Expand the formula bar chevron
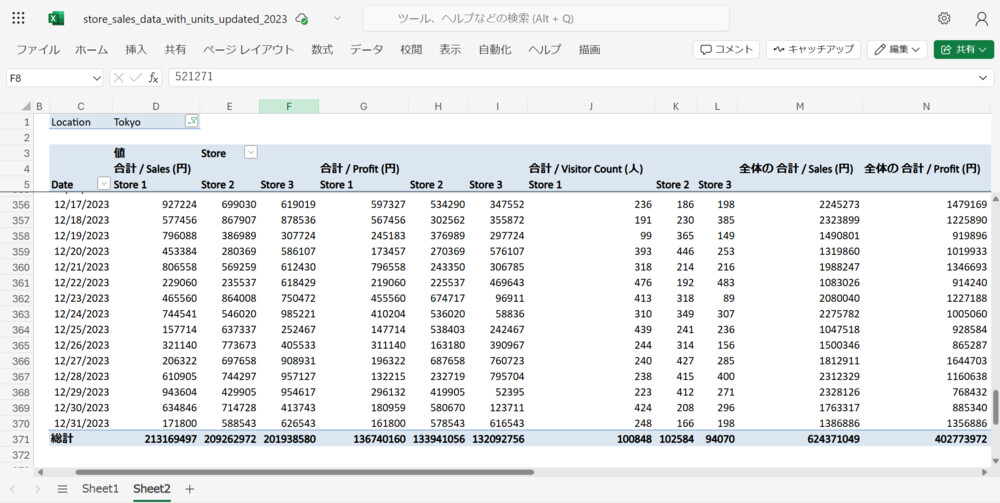Image resolution: width=1000 pixels, height=503 pixels. point(984,77)
